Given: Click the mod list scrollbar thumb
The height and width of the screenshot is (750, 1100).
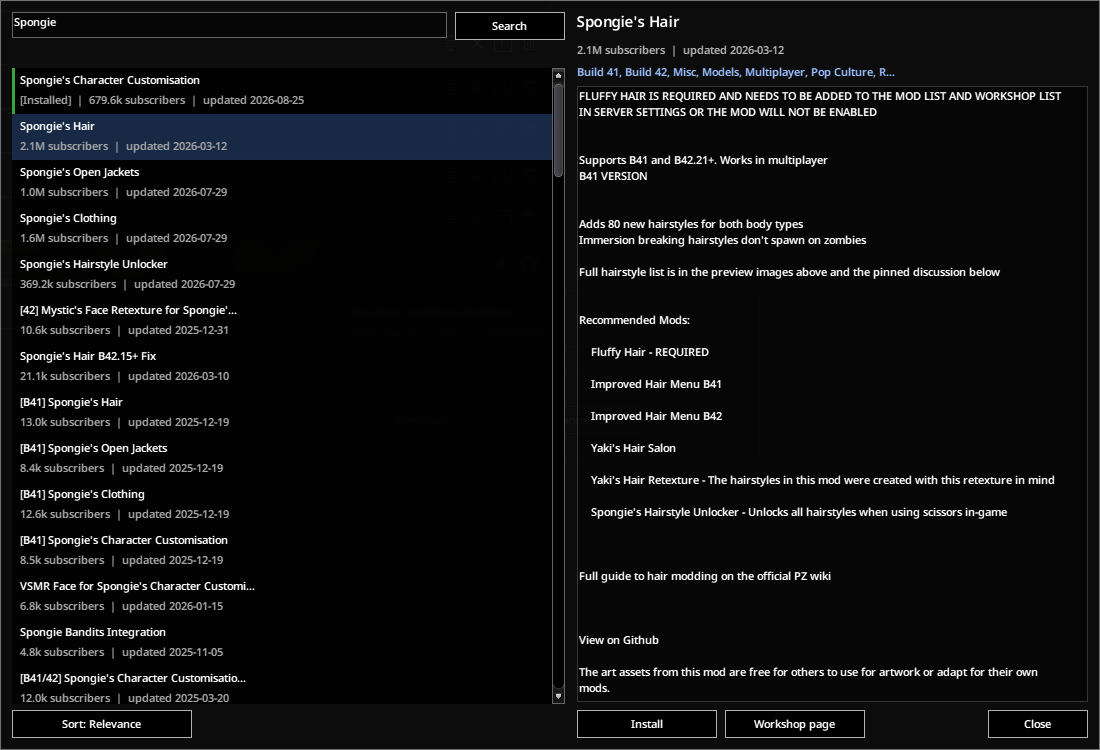Looking at the screenshot, I should pos(558,130).
